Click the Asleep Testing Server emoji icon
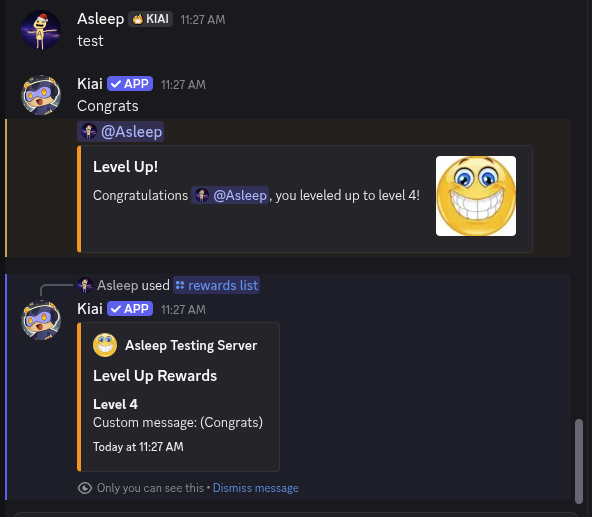 pos(105,345)
